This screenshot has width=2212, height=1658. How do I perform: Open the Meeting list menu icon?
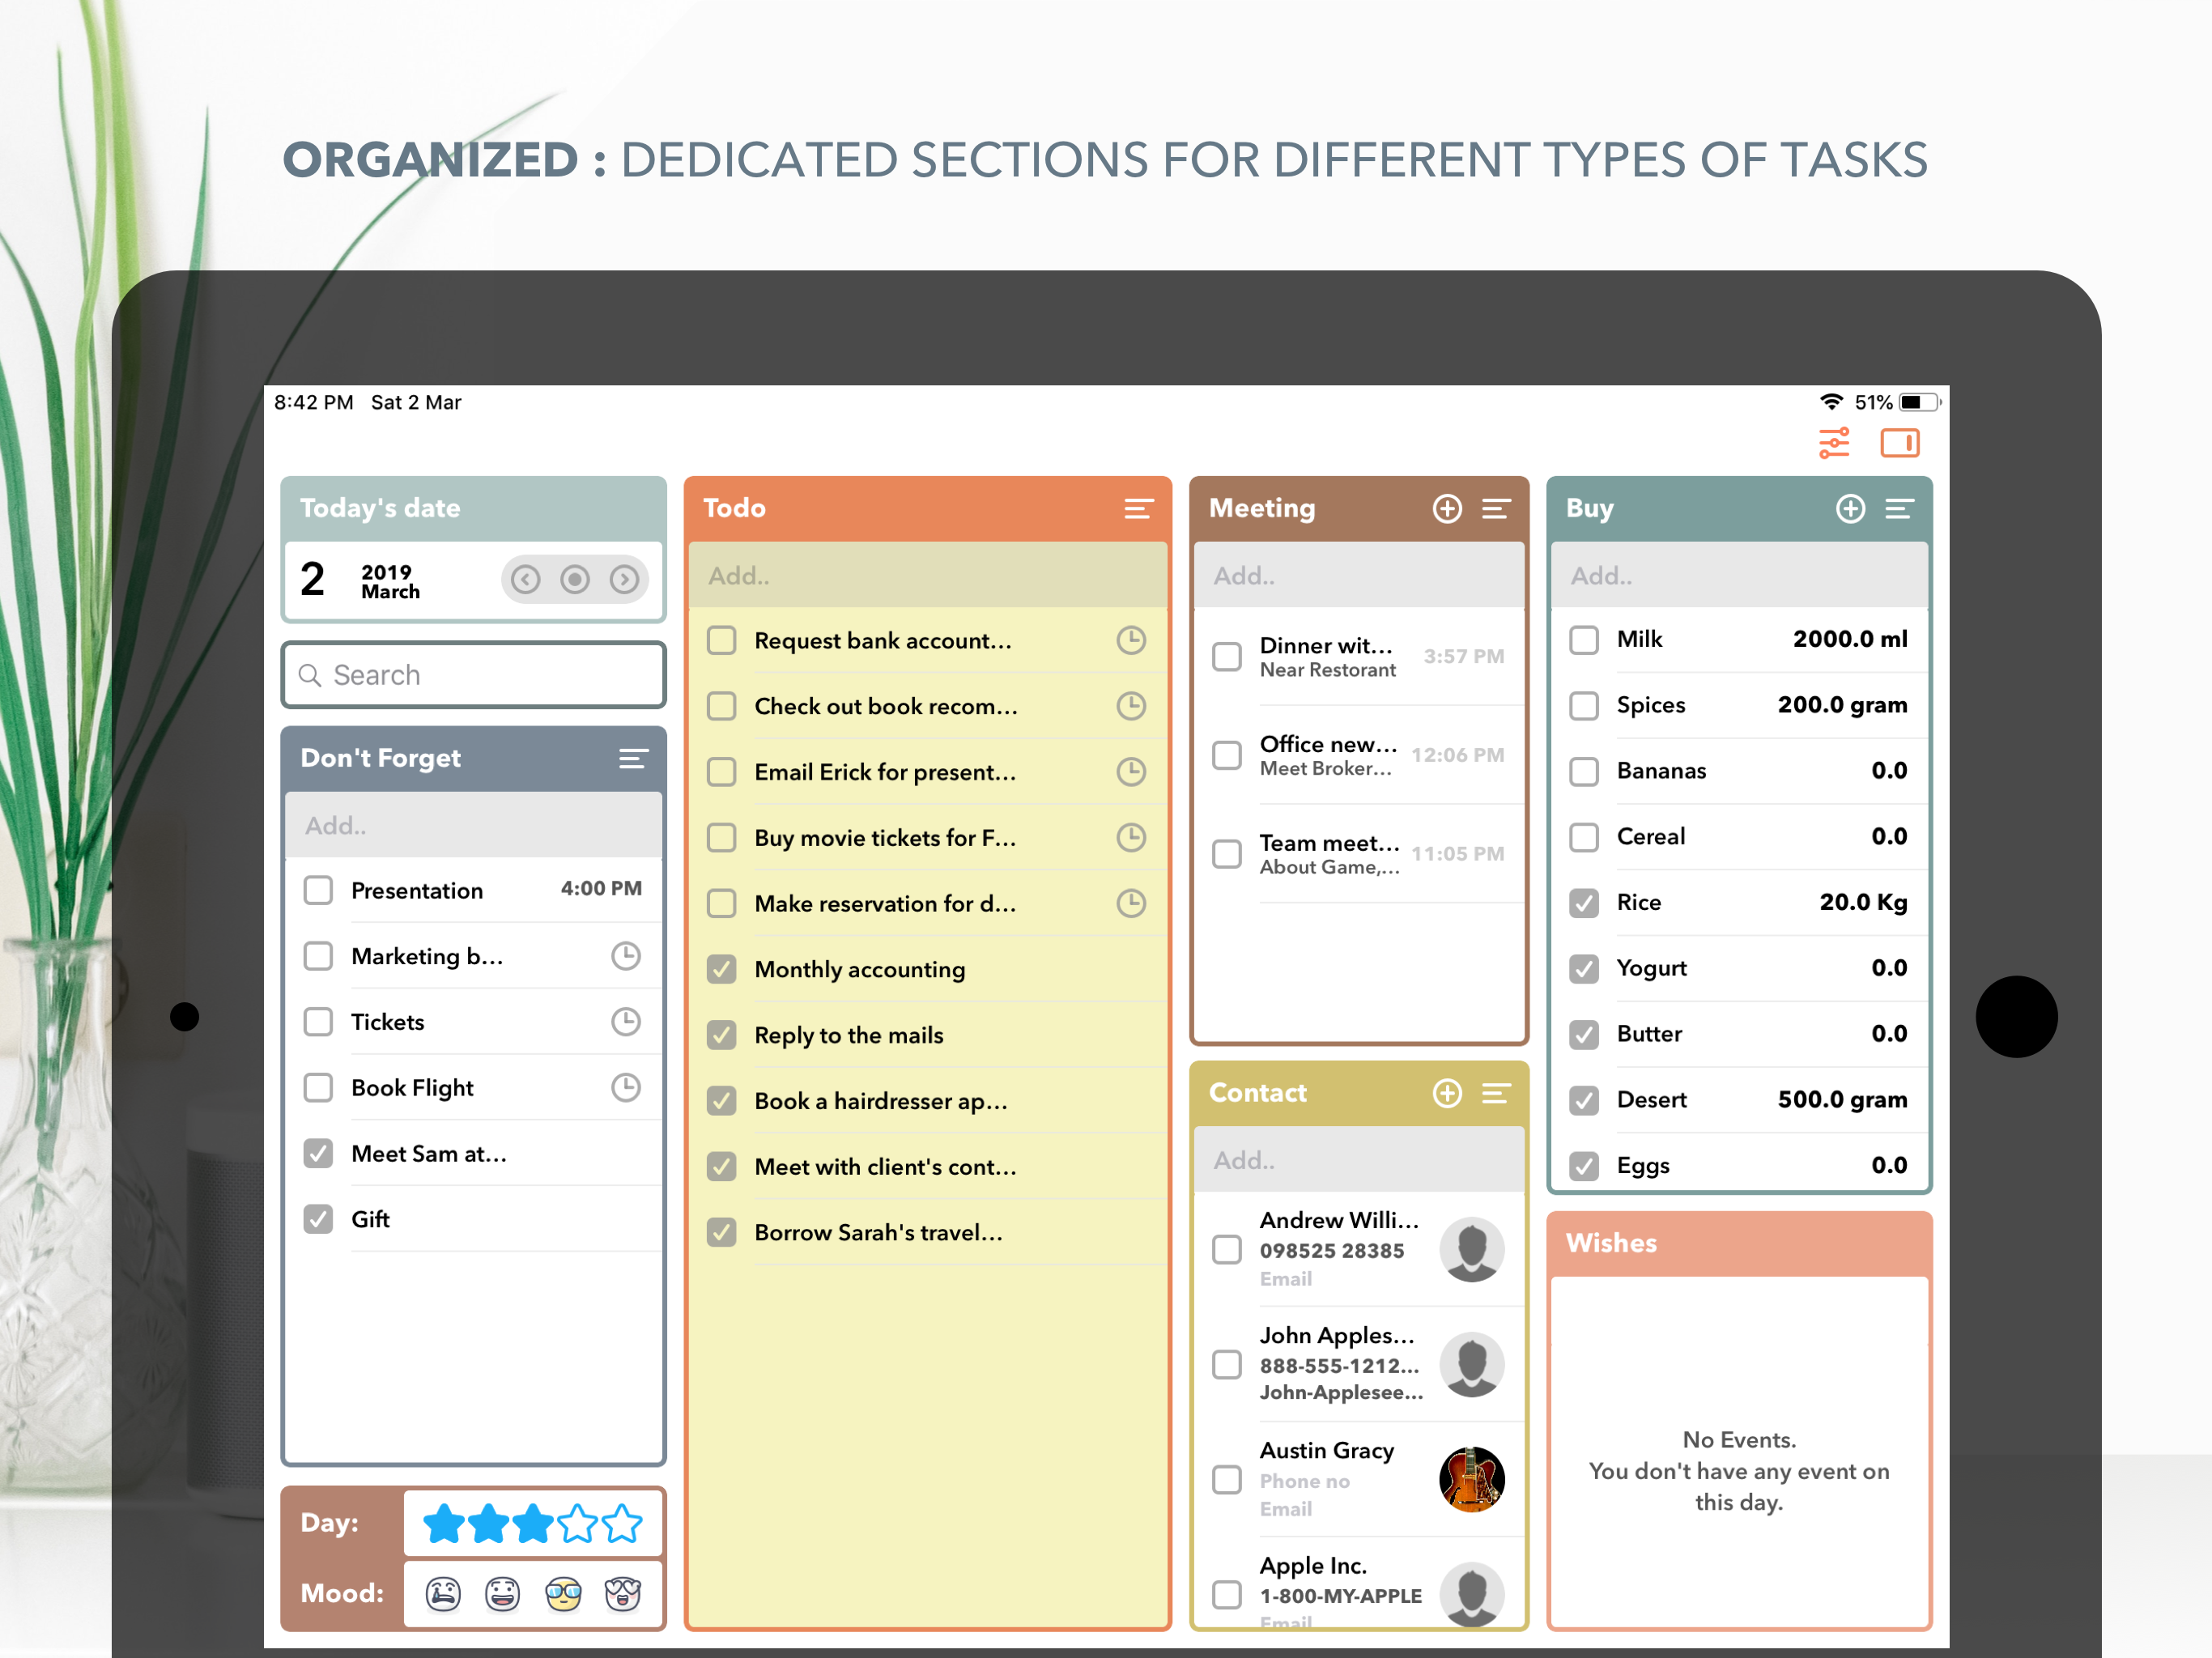pos(1496,509)
